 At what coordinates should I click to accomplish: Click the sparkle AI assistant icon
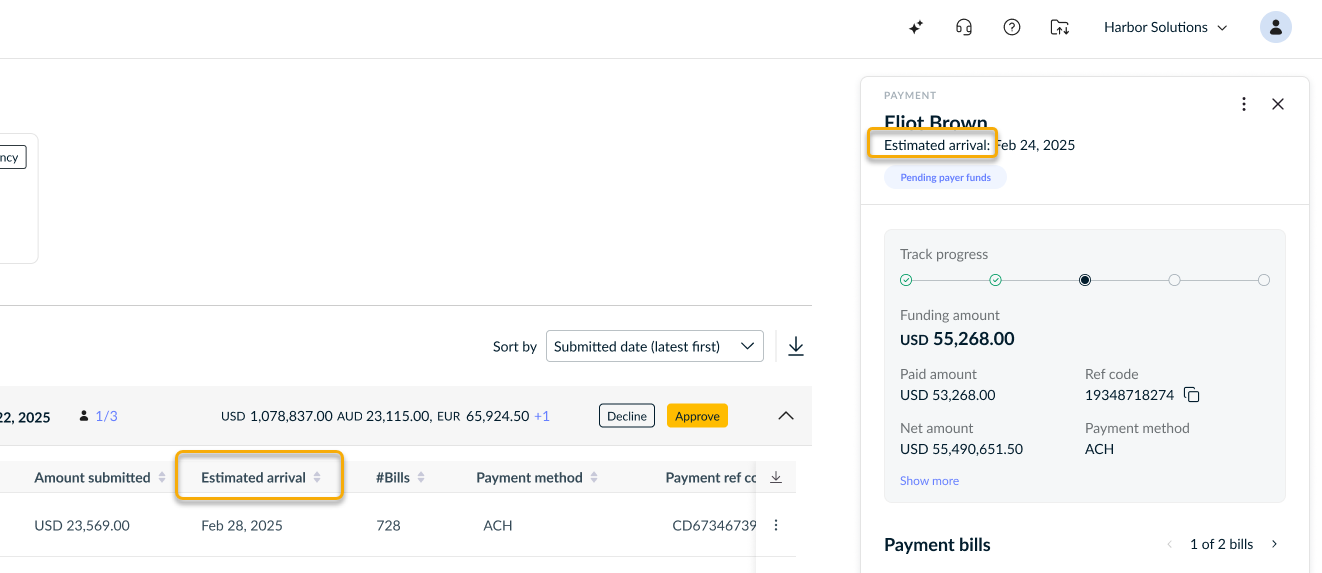[x=915, y=28]
